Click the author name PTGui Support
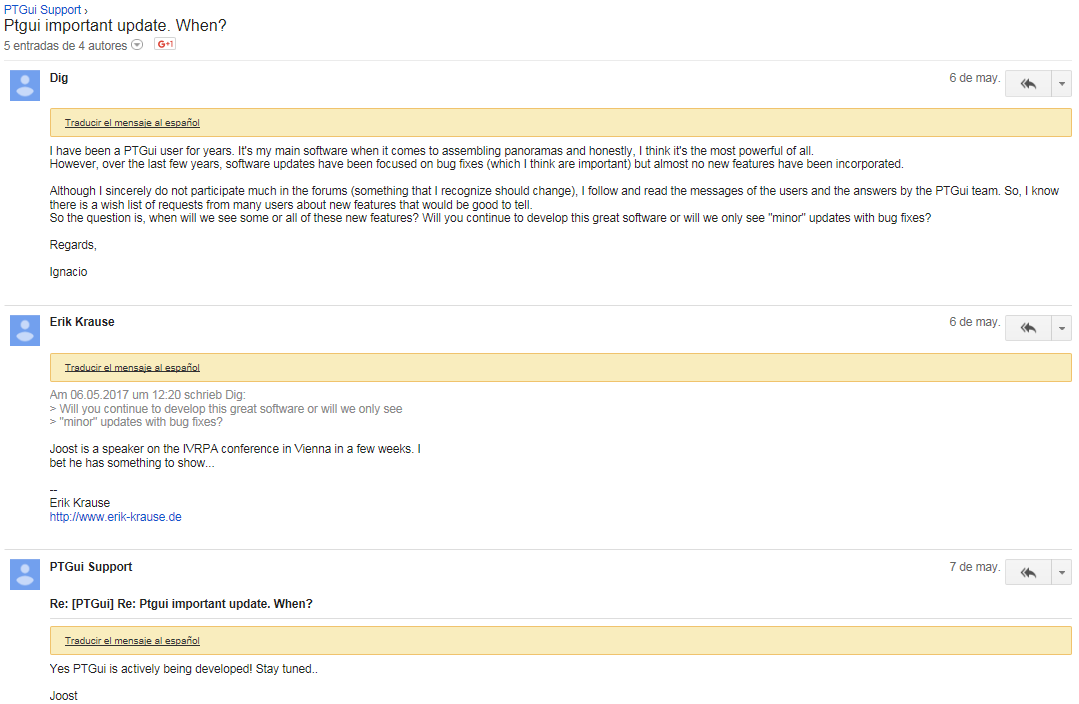The image size is (1079, 704). pos(91,567)
